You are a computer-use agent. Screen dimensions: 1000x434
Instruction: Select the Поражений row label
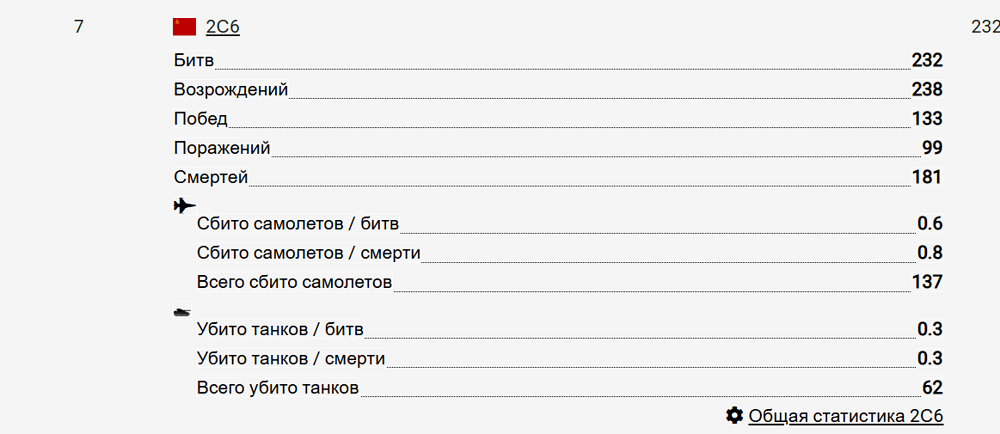222,148
